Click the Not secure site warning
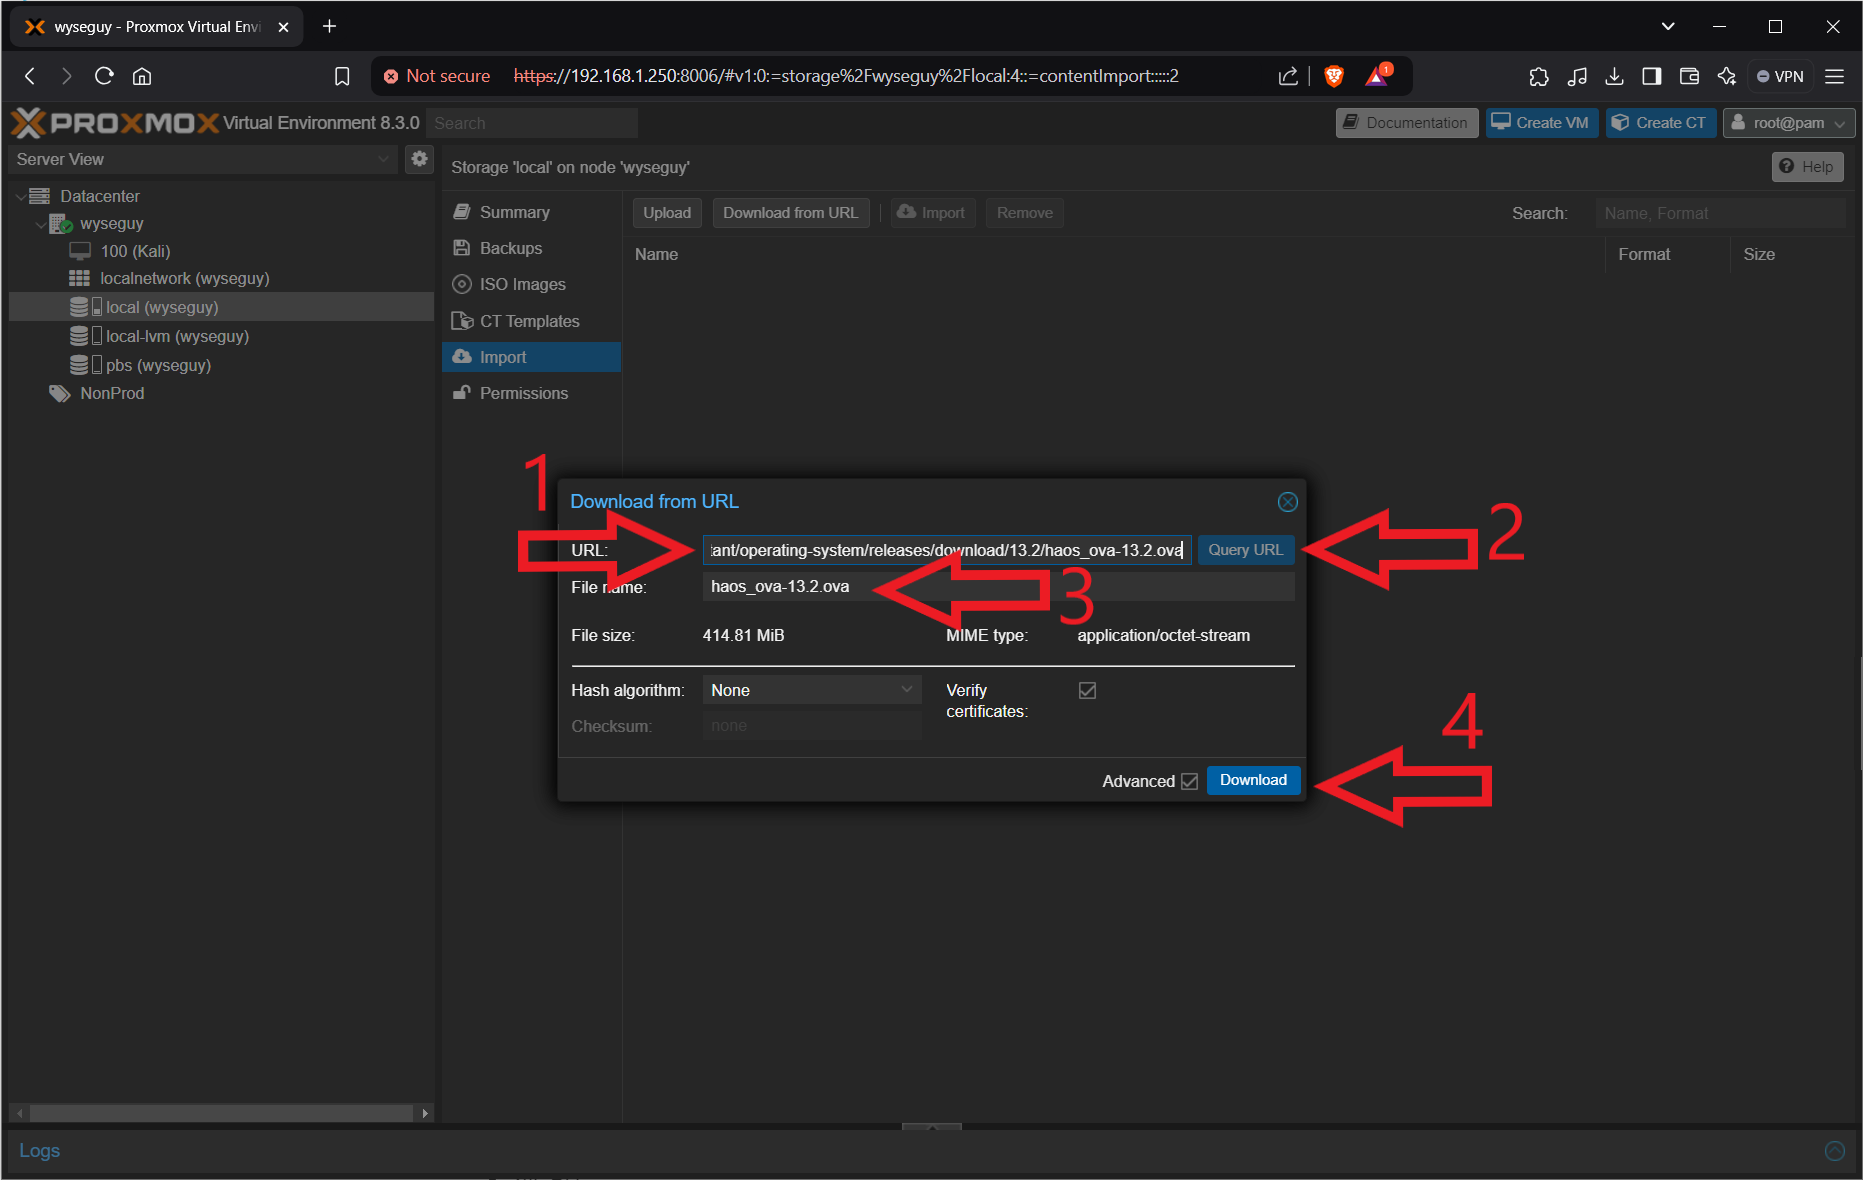This screenshot has width=1863, height=1180. (x=437, y=76)
